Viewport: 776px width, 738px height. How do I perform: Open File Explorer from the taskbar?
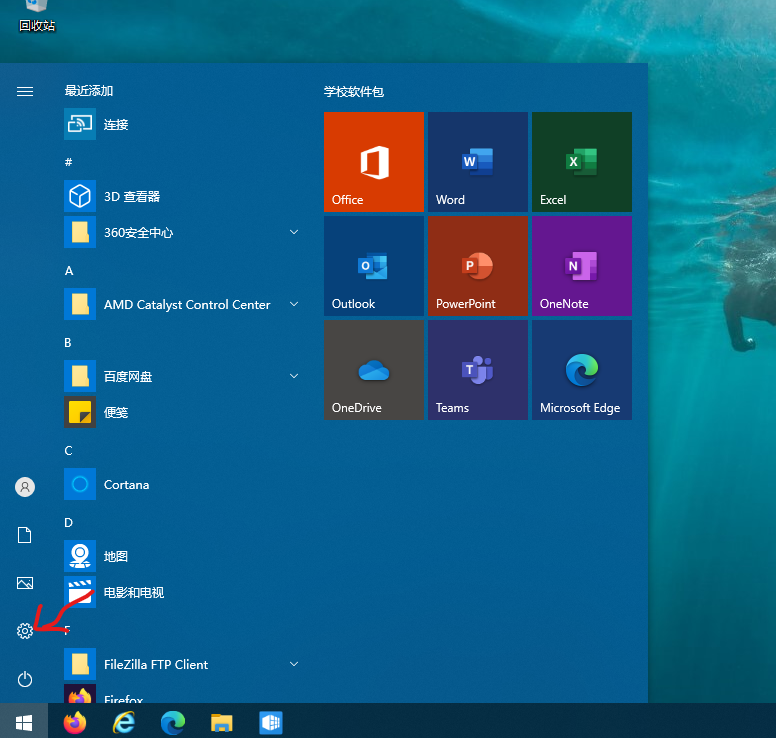(222, 723)
